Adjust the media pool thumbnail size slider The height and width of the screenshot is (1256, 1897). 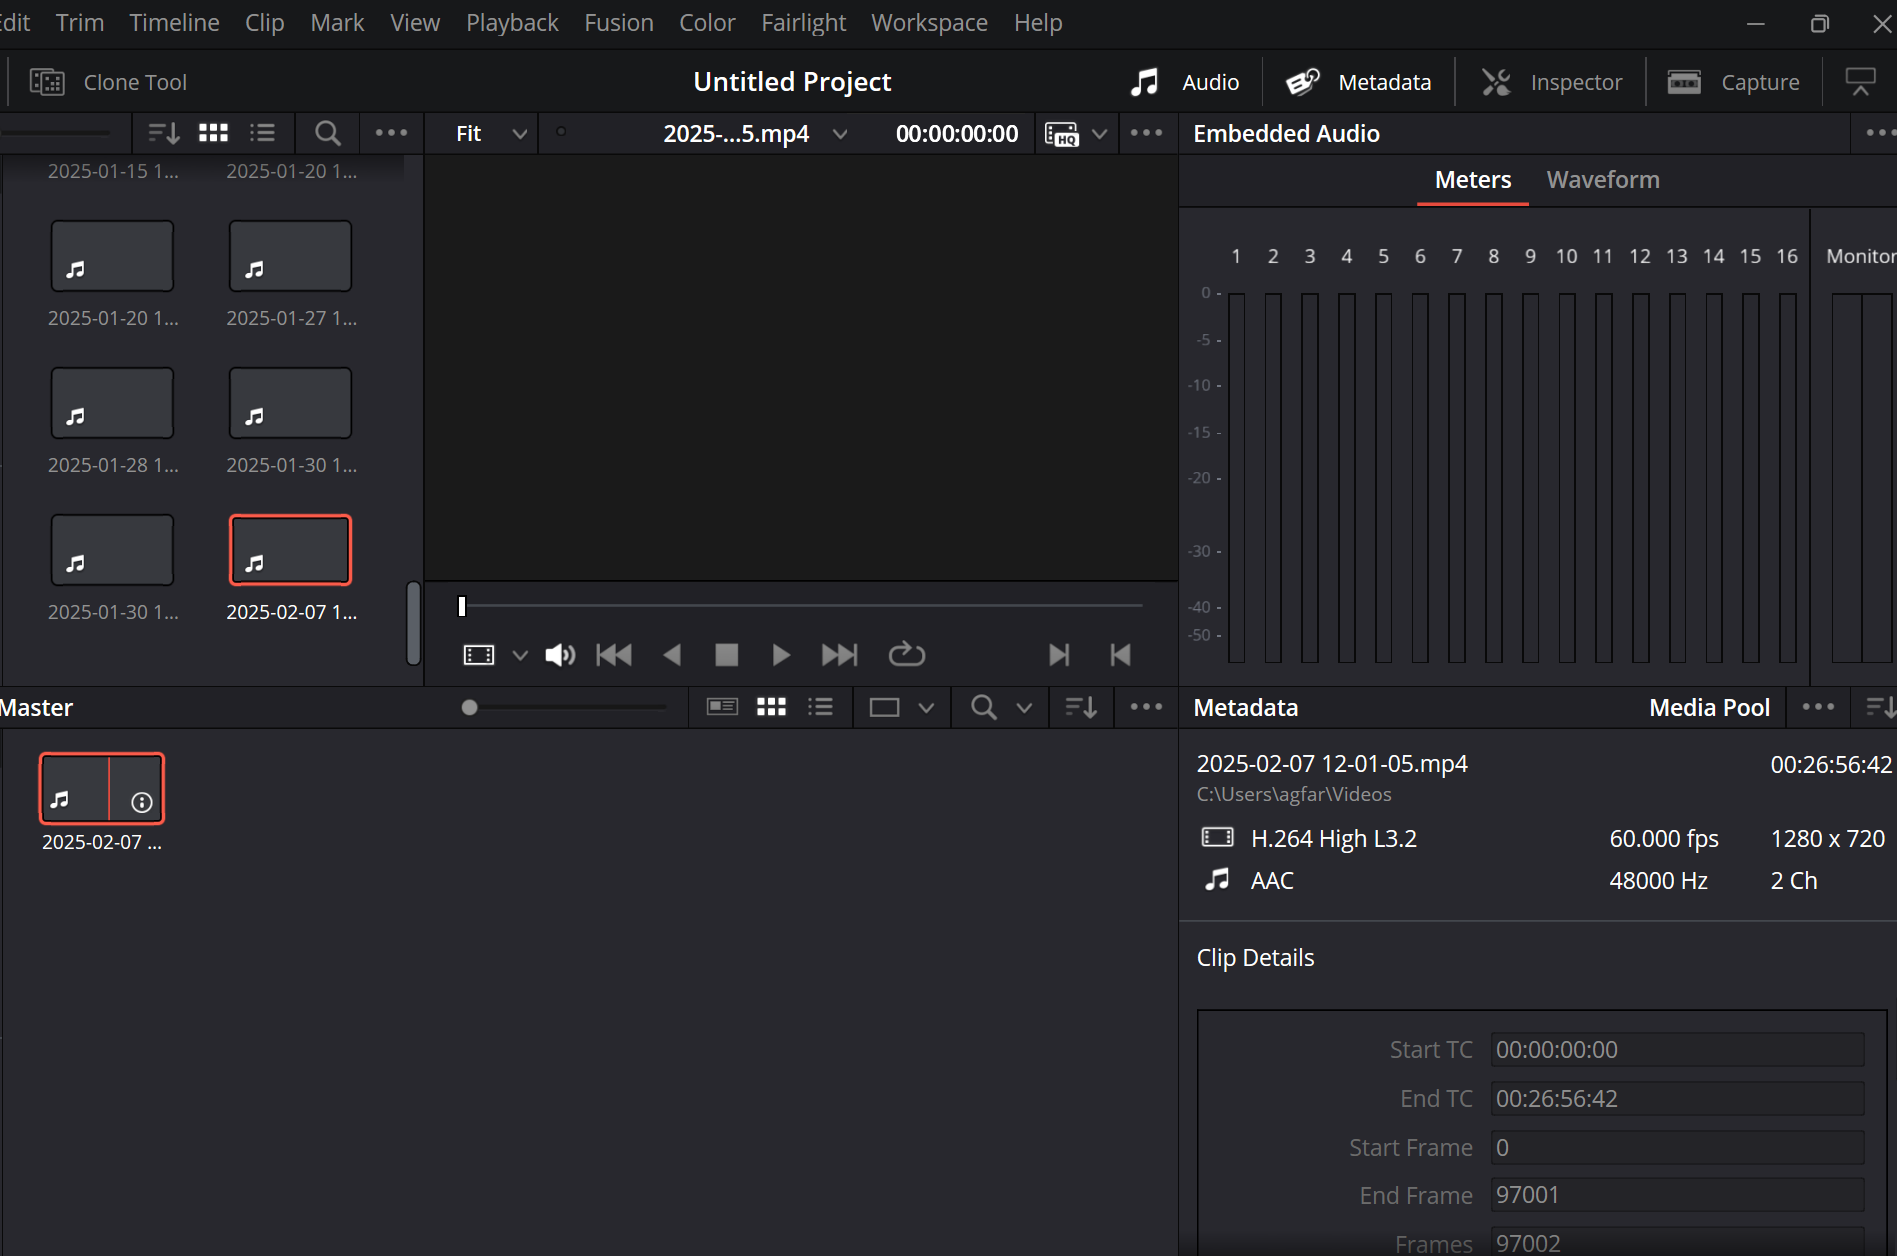coord(469,708)
